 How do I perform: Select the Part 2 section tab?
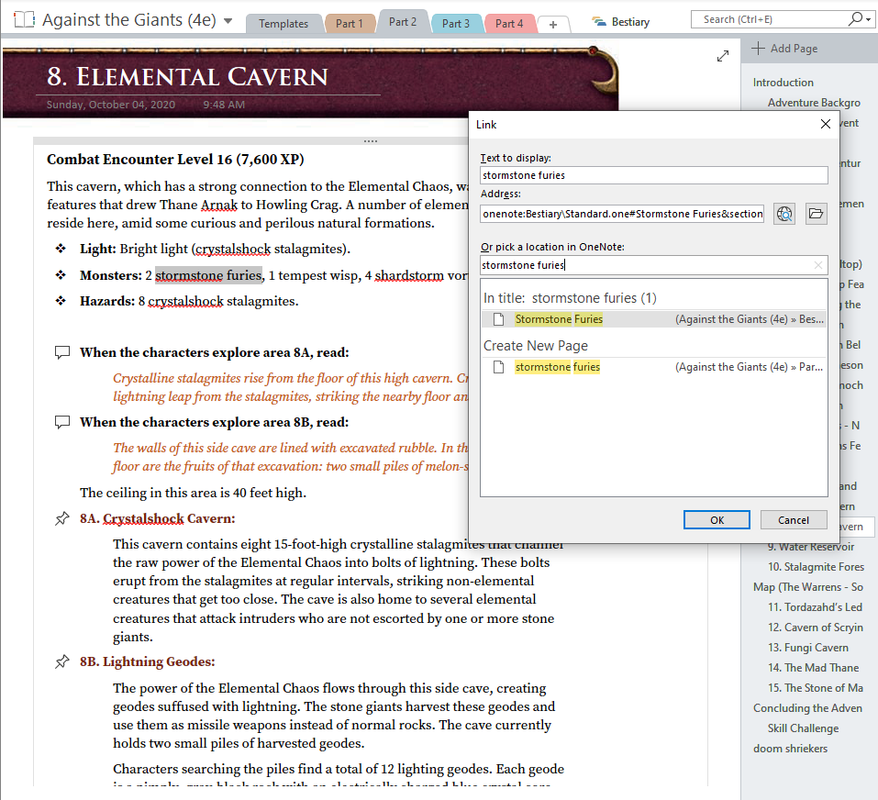(403, 22)
